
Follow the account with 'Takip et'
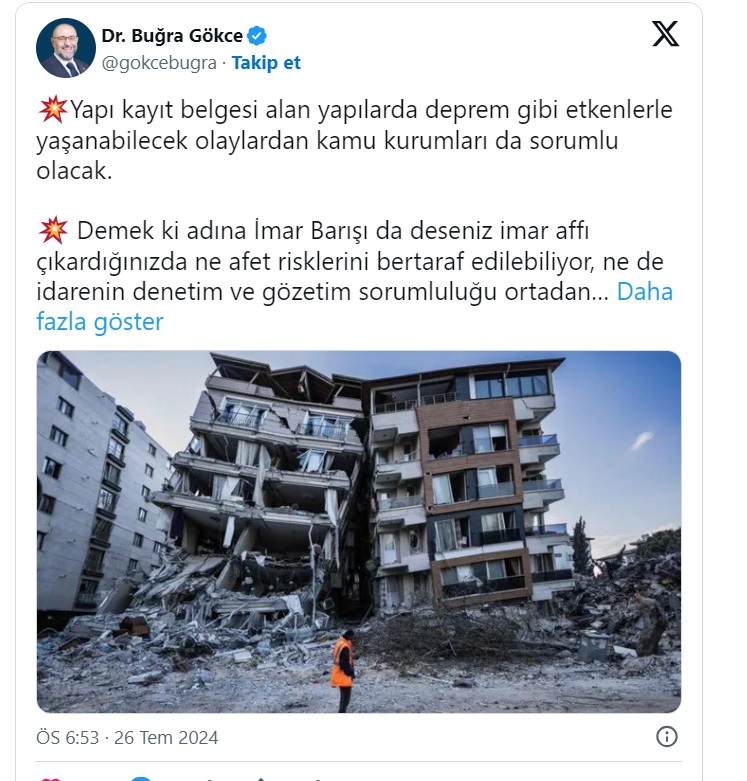(x=266, y=63)
